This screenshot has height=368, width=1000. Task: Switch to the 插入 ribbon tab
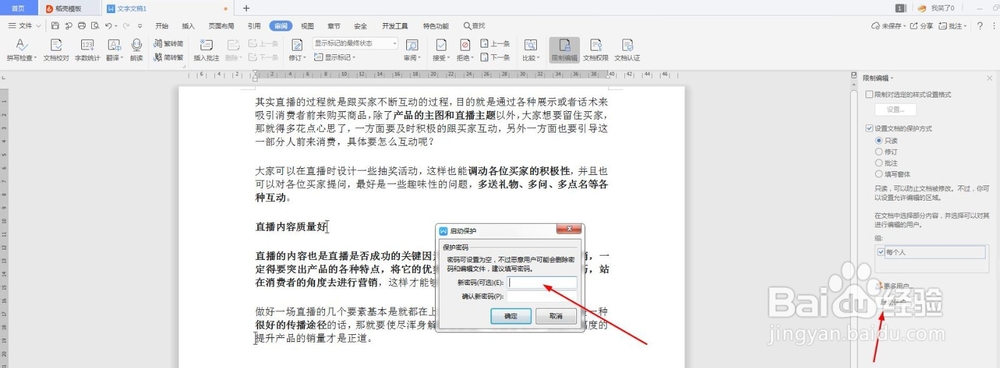coord(188,26)
